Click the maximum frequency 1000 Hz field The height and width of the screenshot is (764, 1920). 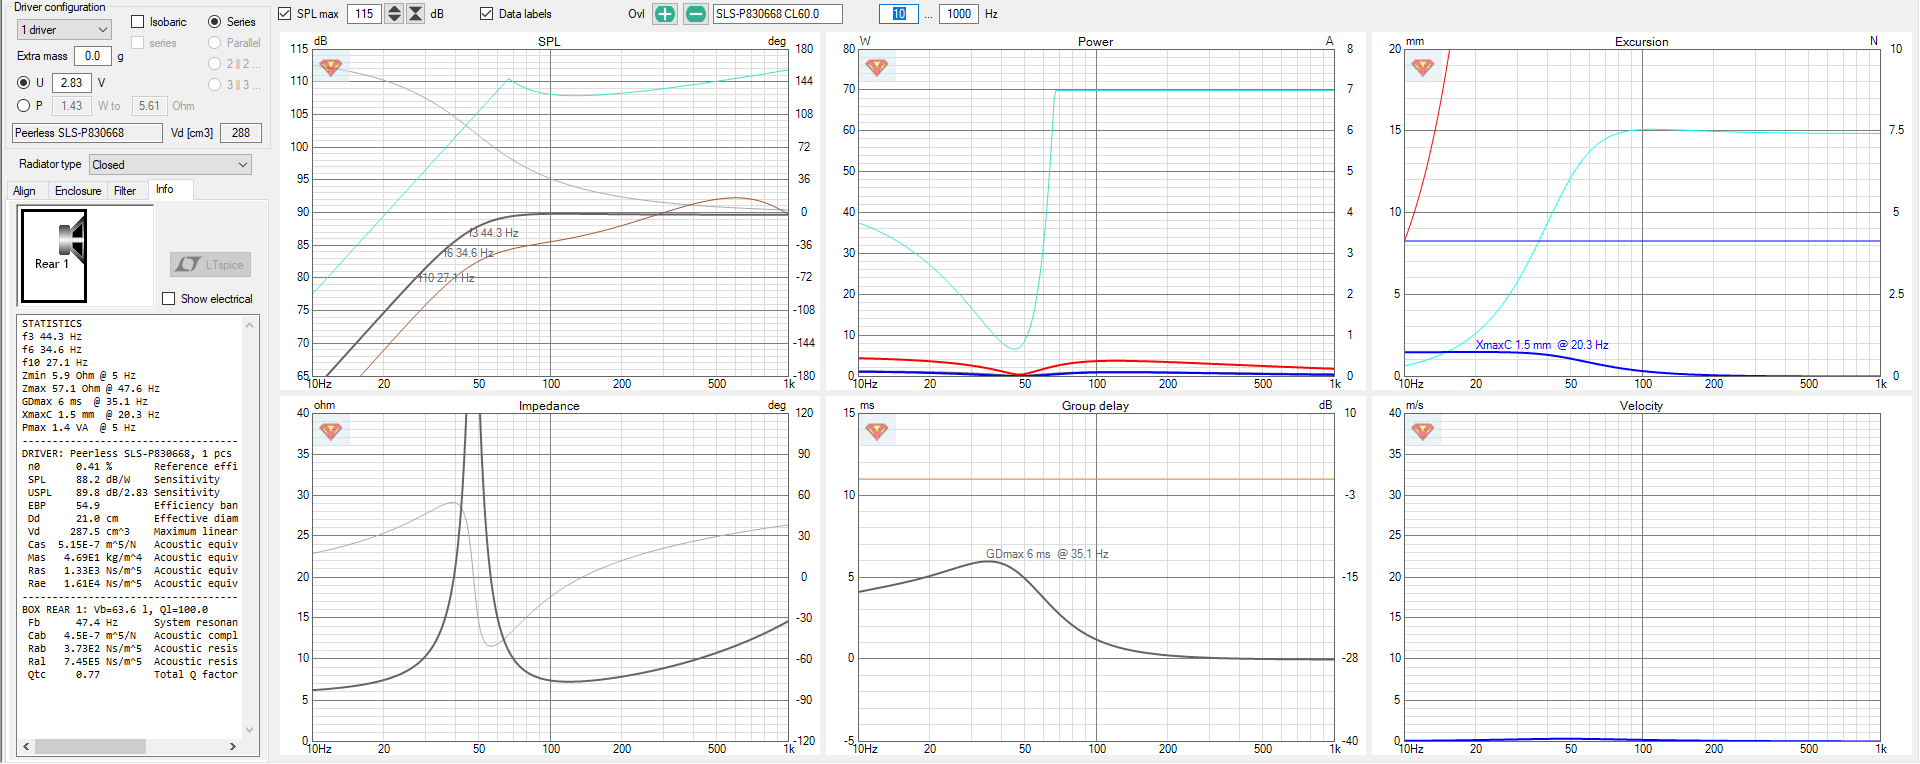tap(959, 14)
